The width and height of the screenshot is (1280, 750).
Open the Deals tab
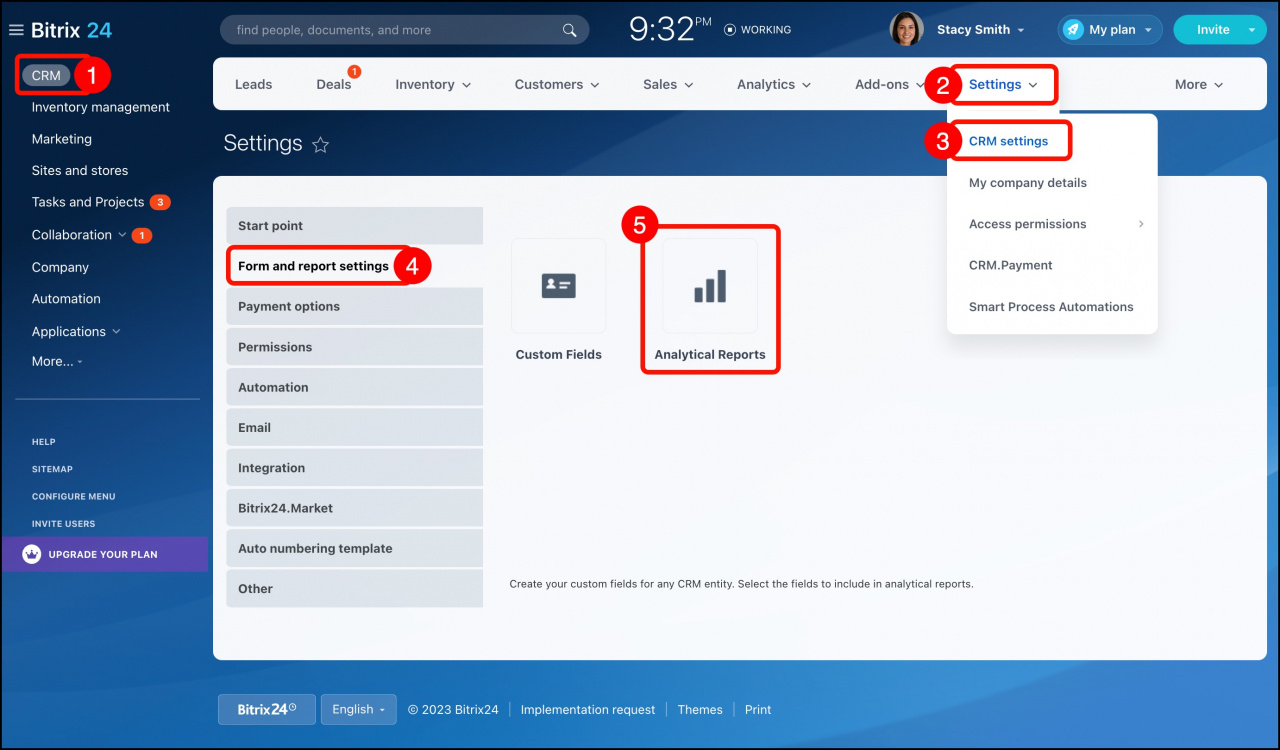click(334, 85)
